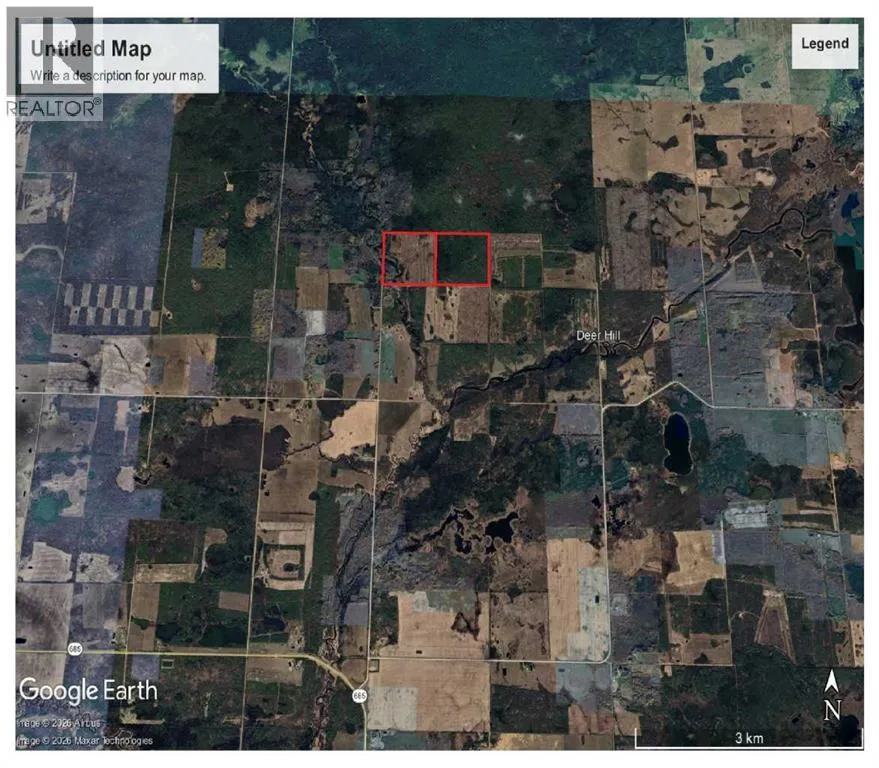879x768 pixels.
Task: Click the dark blue lake on the east side
Action: pyautogui.click(x=679, y=442)
